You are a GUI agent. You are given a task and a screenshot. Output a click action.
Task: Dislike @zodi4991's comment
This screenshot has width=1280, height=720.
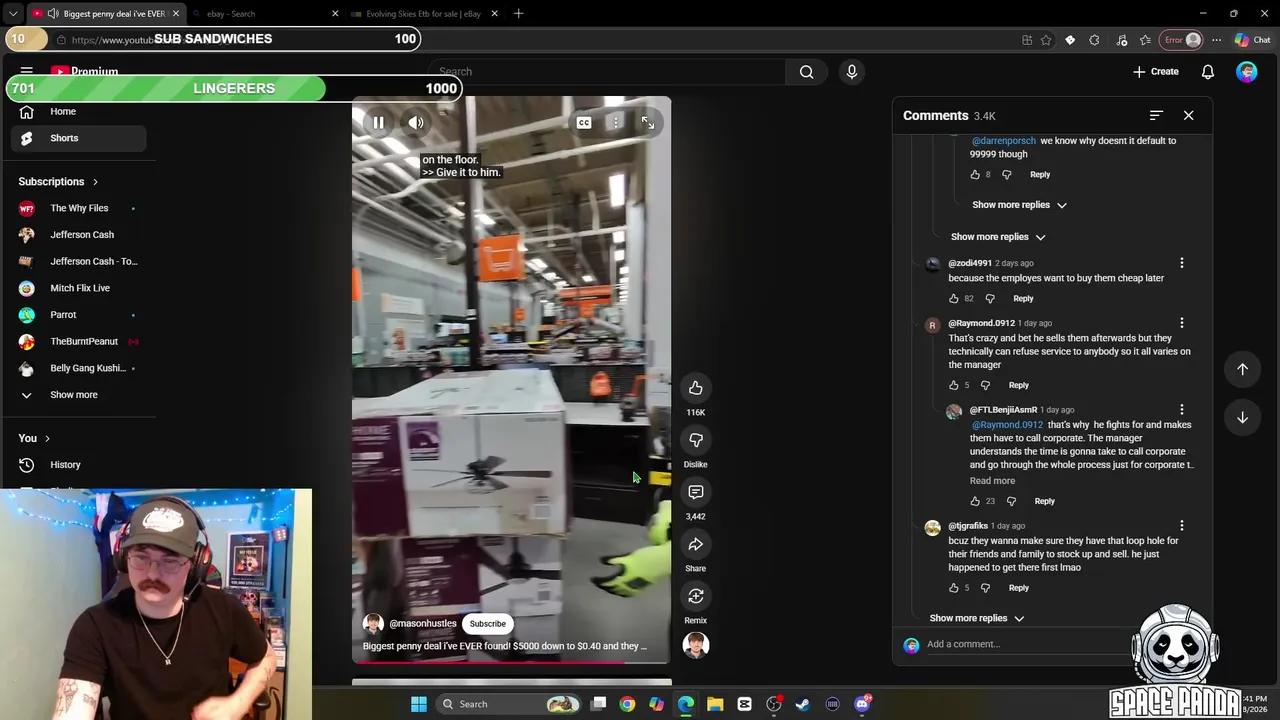click(990, 299)
